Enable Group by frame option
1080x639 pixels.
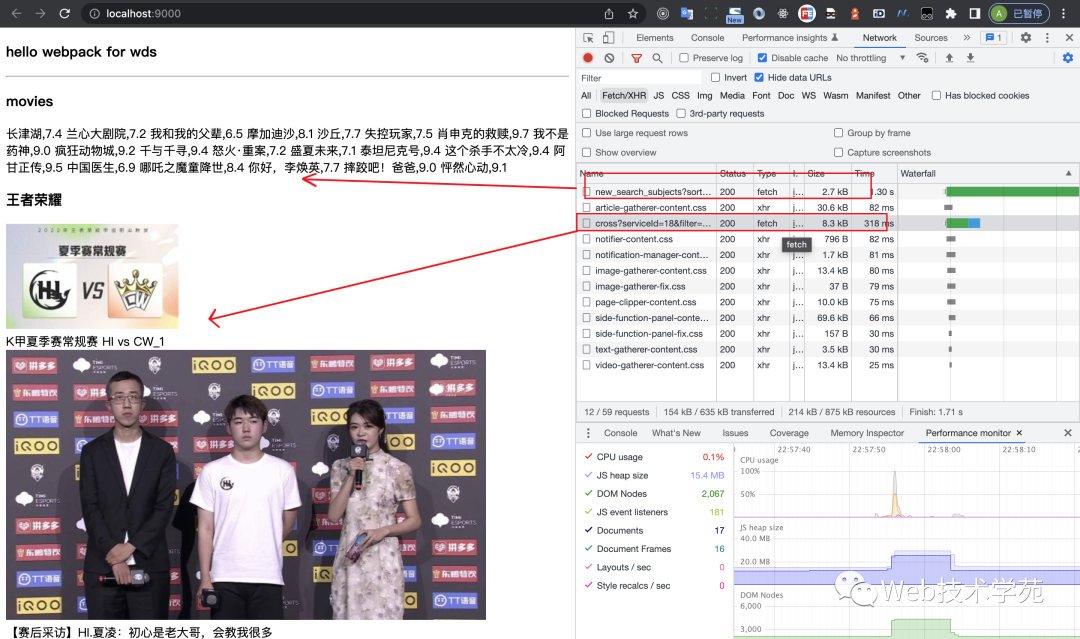pyautogui.click(x=838, y=133)
